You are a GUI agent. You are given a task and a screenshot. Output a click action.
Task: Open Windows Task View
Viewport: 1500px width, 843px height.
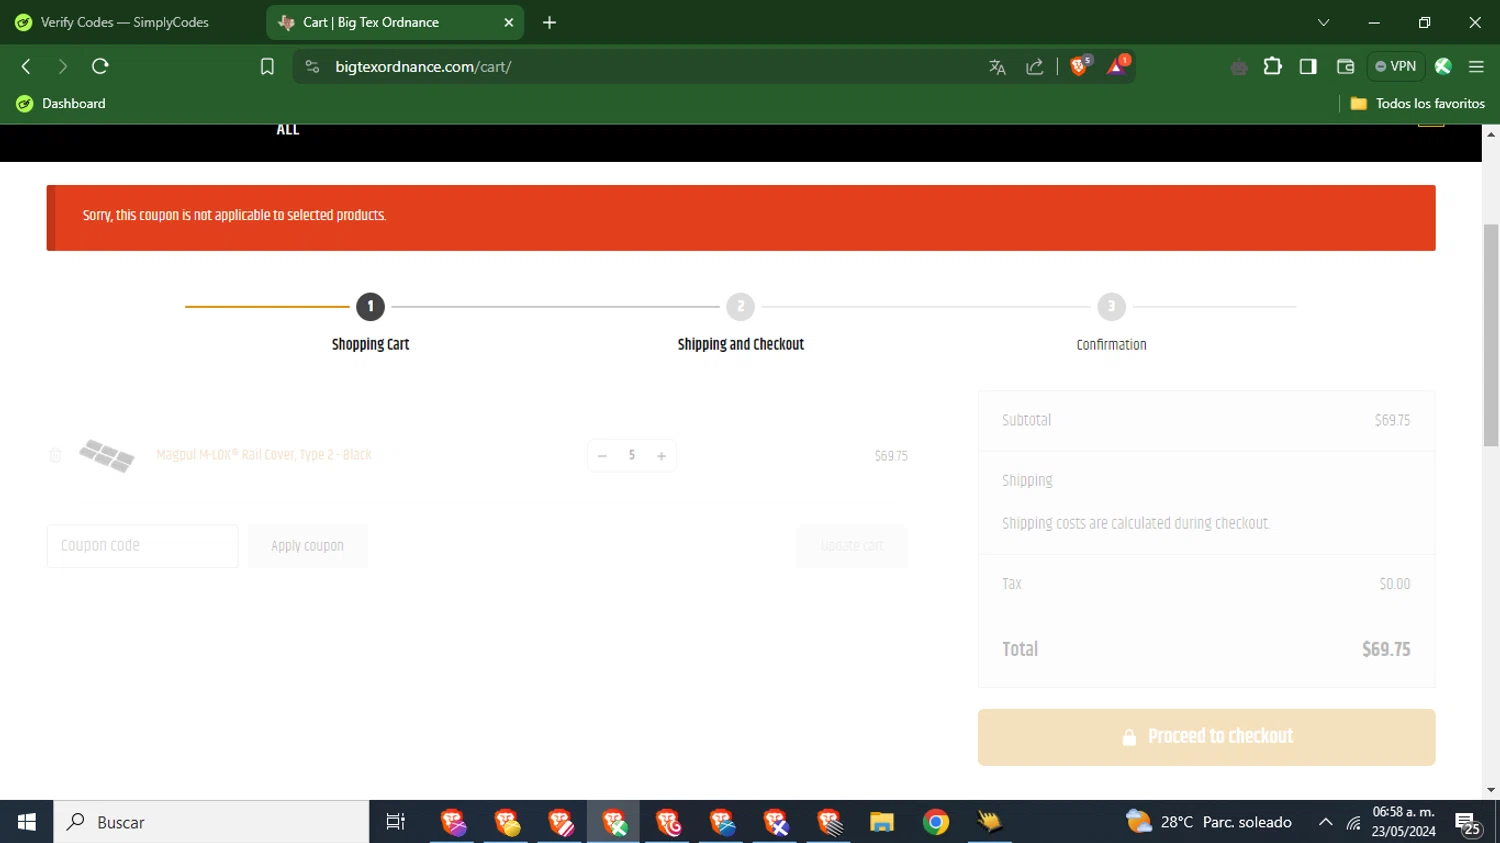coord(396,822)
